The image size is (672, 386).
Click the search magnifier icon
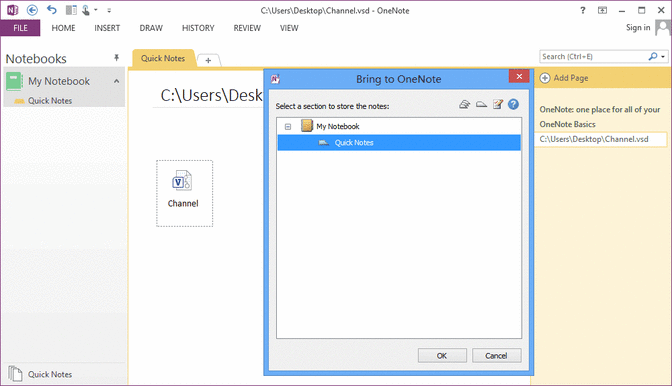click(653, 56)
